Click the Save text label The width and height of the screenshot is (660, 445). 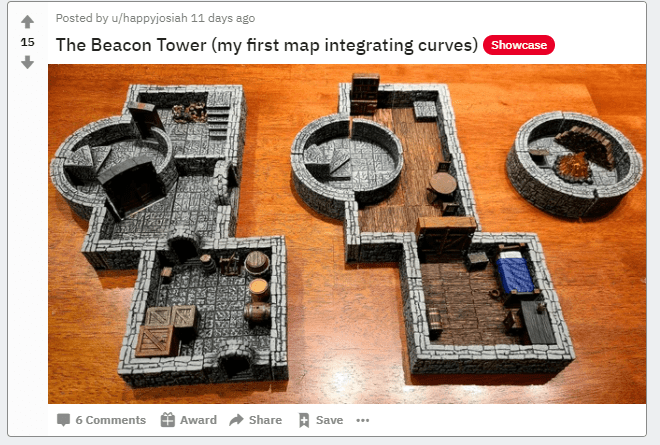pos(330,420)
